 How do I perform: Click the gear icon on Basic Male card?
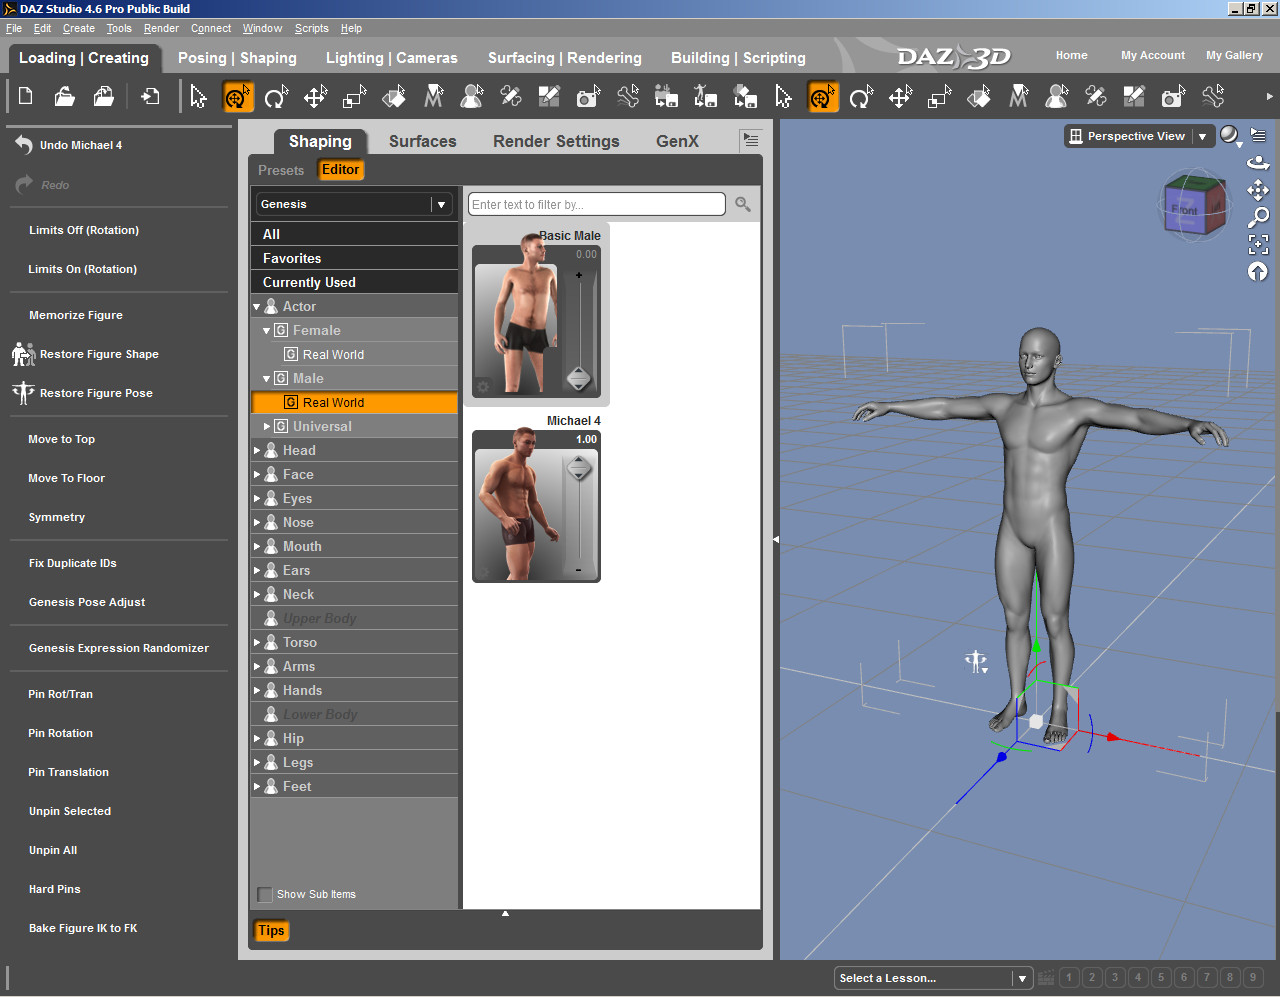[x=483, y=386]
